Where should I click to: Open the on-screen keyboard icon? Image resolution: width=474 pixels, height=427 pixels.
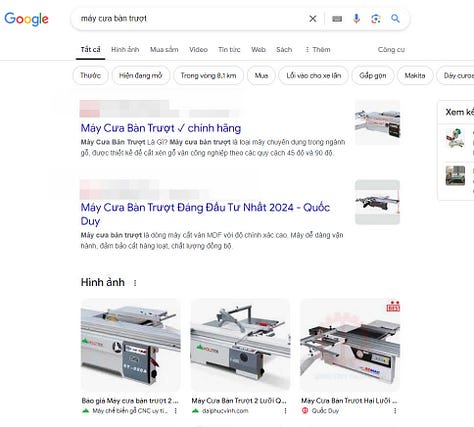click(337, 19)
